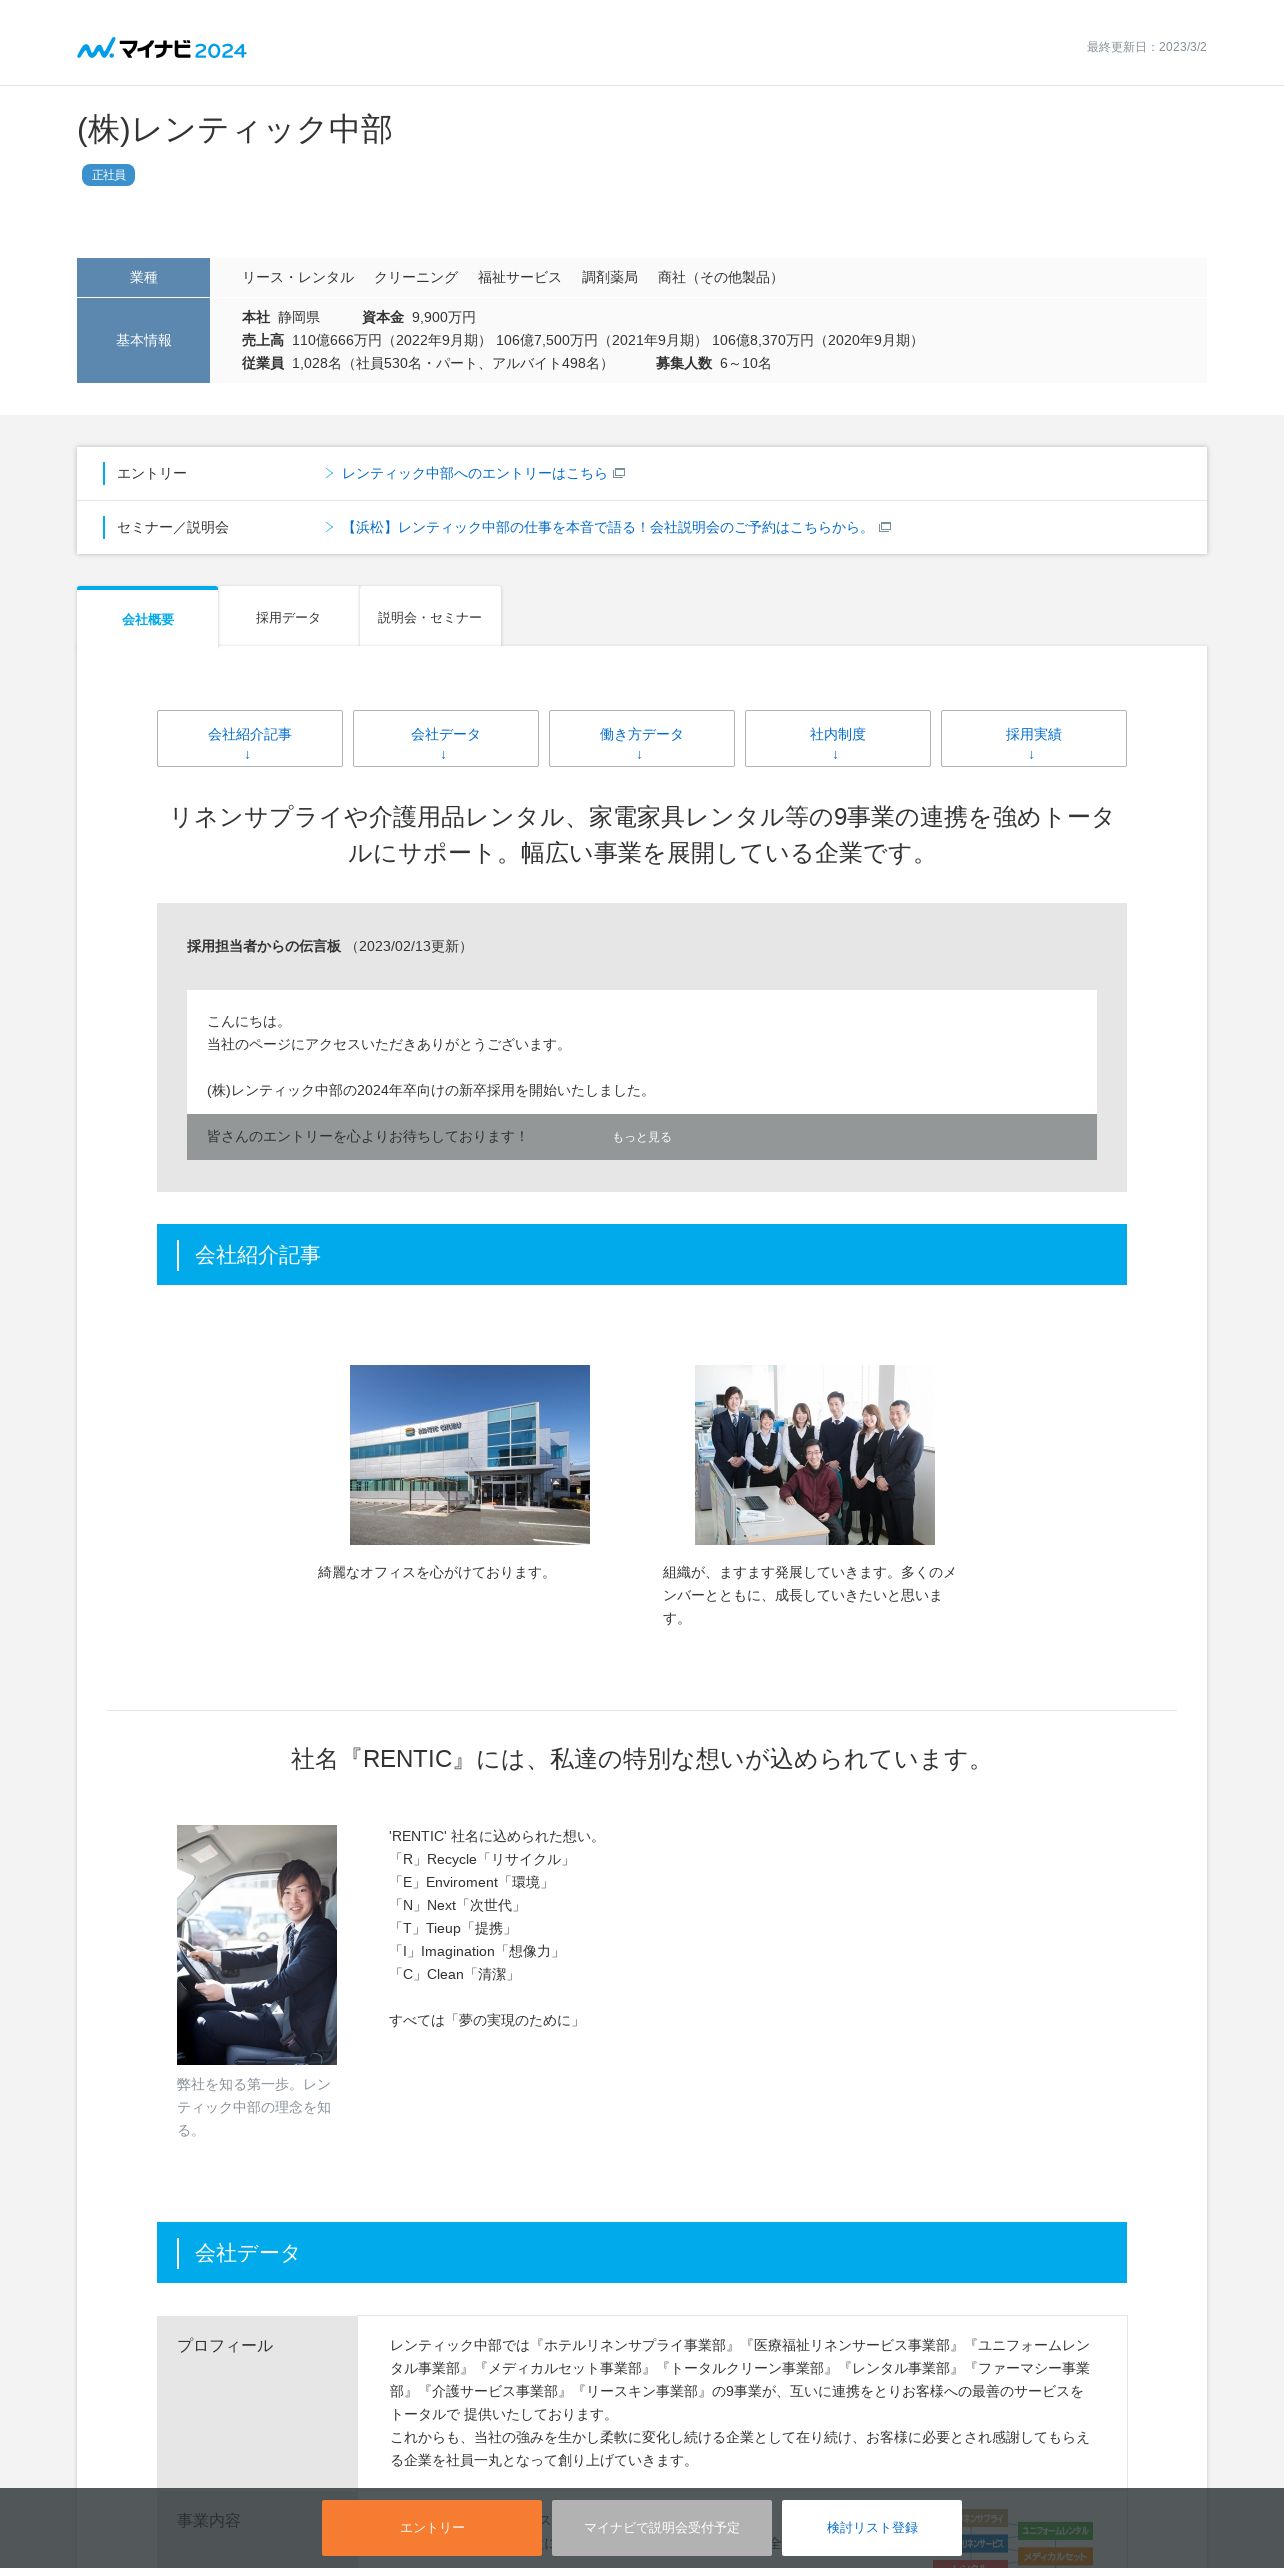Click 採用担当者からの伝言板 heading
The height and width of the screenshot is (2568, 1284).
[264, 946]
